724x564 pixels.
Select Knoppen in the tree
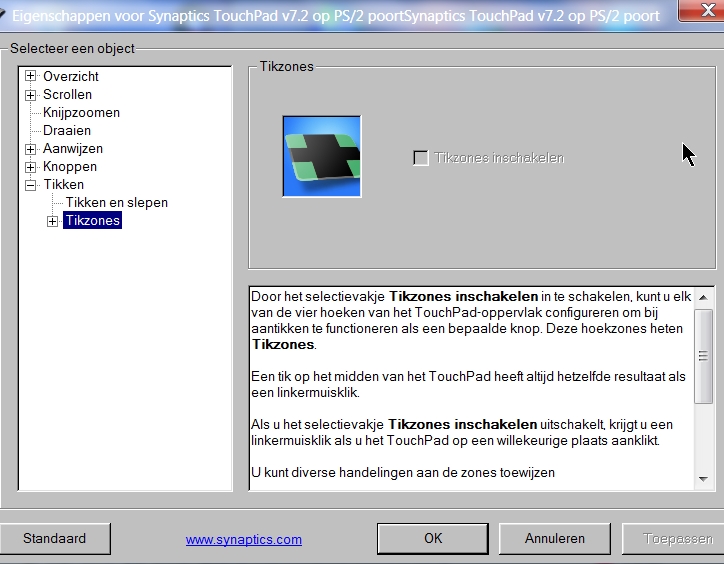(70, 167)
